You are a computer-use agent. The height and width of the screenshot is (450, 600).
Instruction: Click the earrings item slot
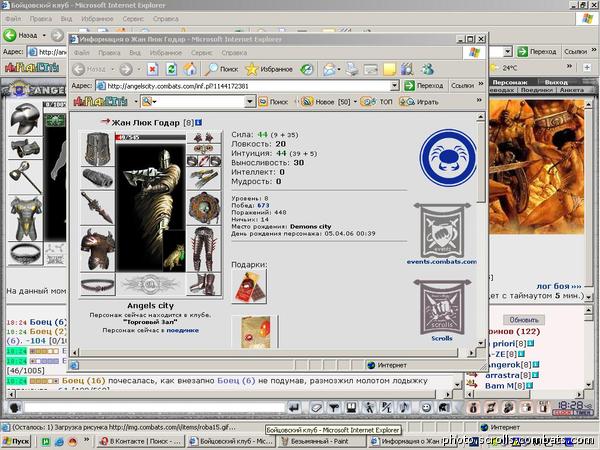(x=204, y=137)
